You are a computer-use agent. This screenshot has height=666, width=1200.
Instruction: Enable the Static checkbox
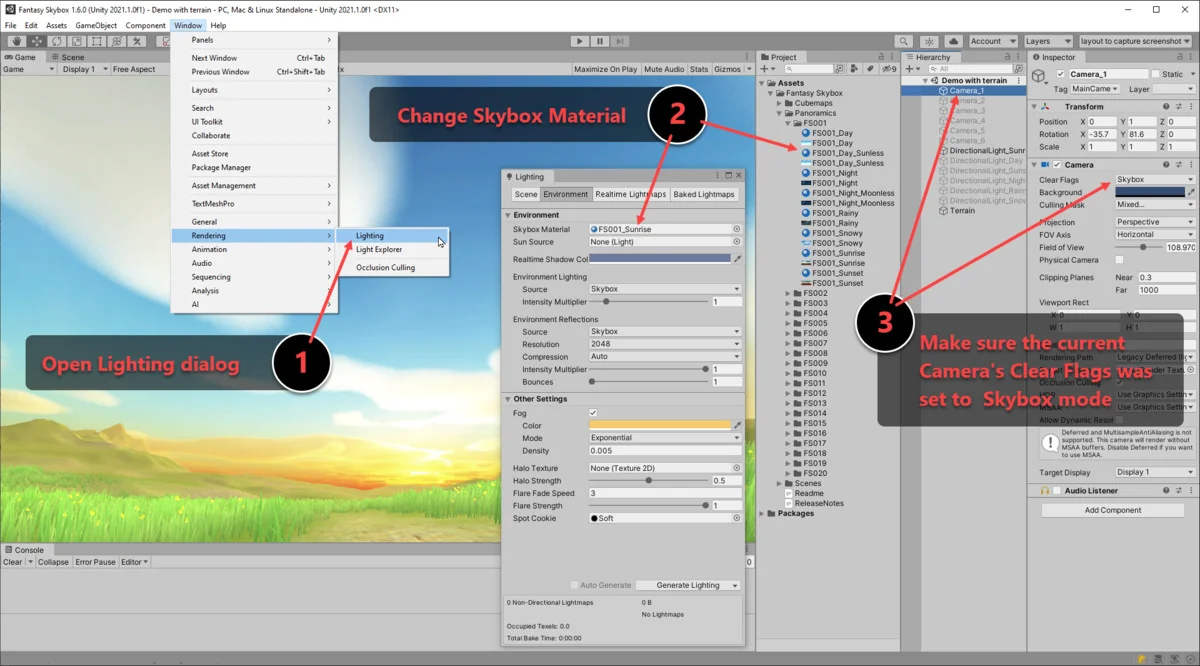coord(1155,74)
